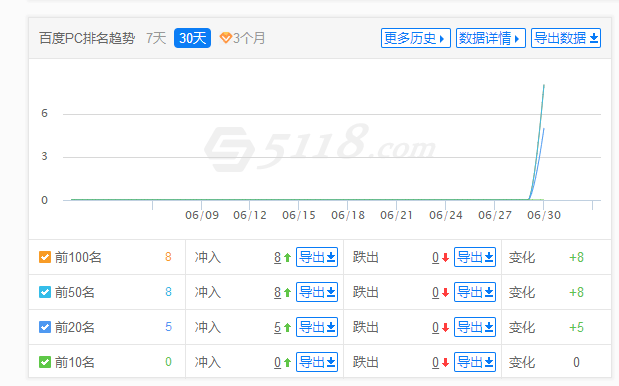This screenshot has height=386, width=619.
Task: Switch to the 7天 tab
Action: click(156, 38)
